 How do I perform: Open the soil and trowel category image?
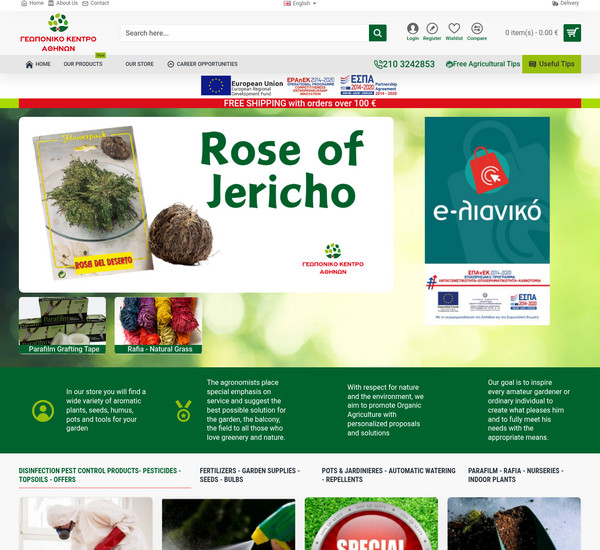[x=514, y=524]
